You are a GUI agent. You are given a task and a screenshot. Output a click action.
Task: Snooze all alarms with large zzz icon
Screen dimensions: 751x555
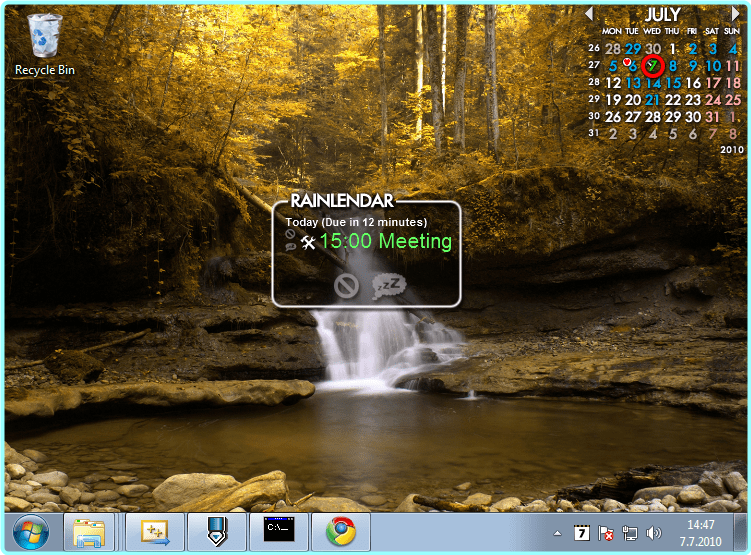click(x=389, y=286)
